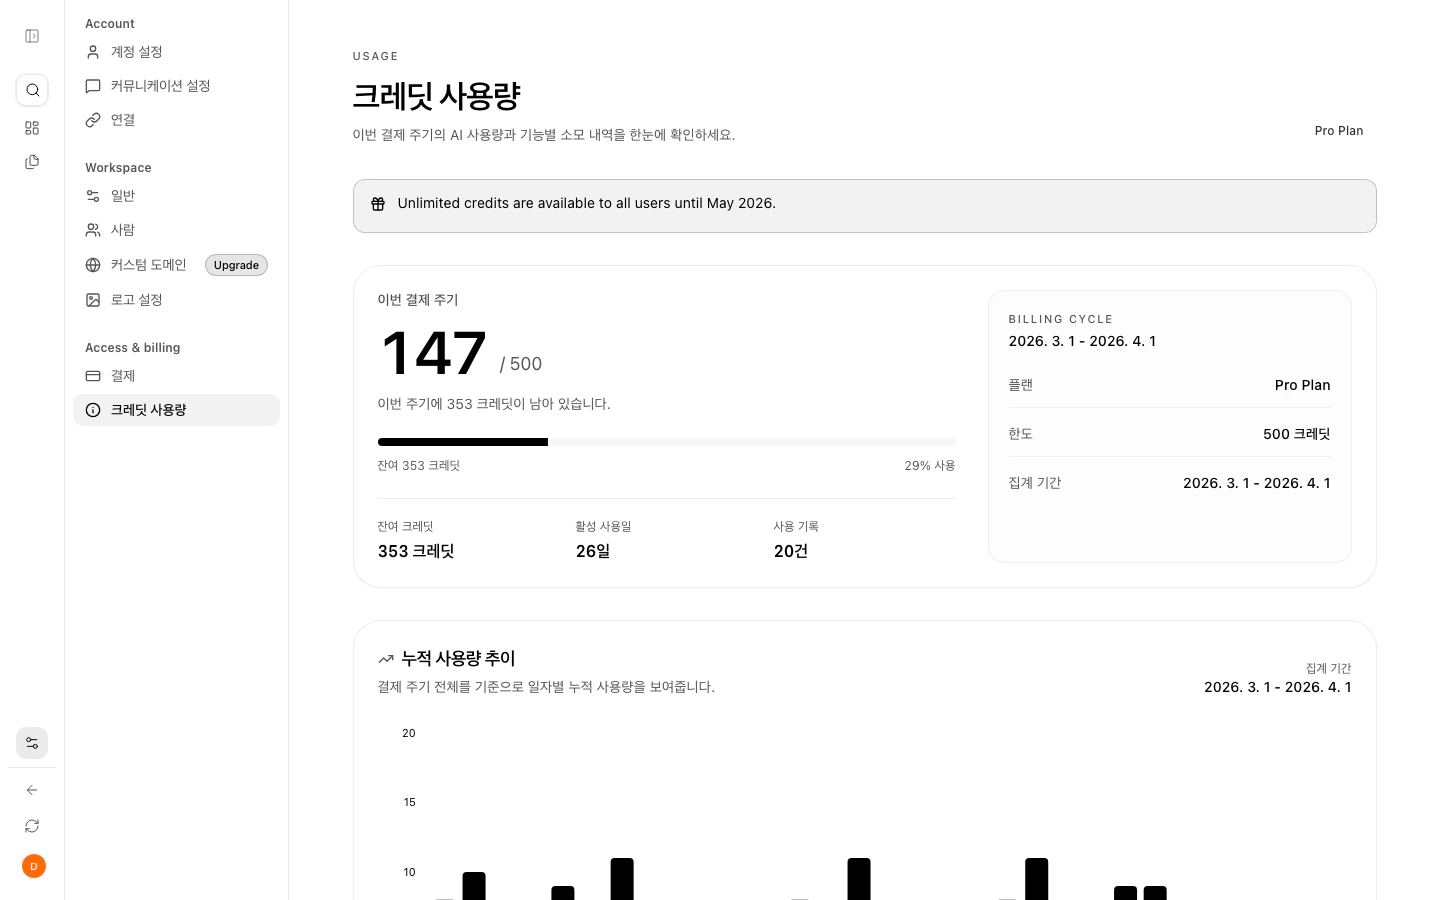Open search from the left icon rail
Image resolution: width=1440 pixels, height=900 pixels.
pos(32,90)
